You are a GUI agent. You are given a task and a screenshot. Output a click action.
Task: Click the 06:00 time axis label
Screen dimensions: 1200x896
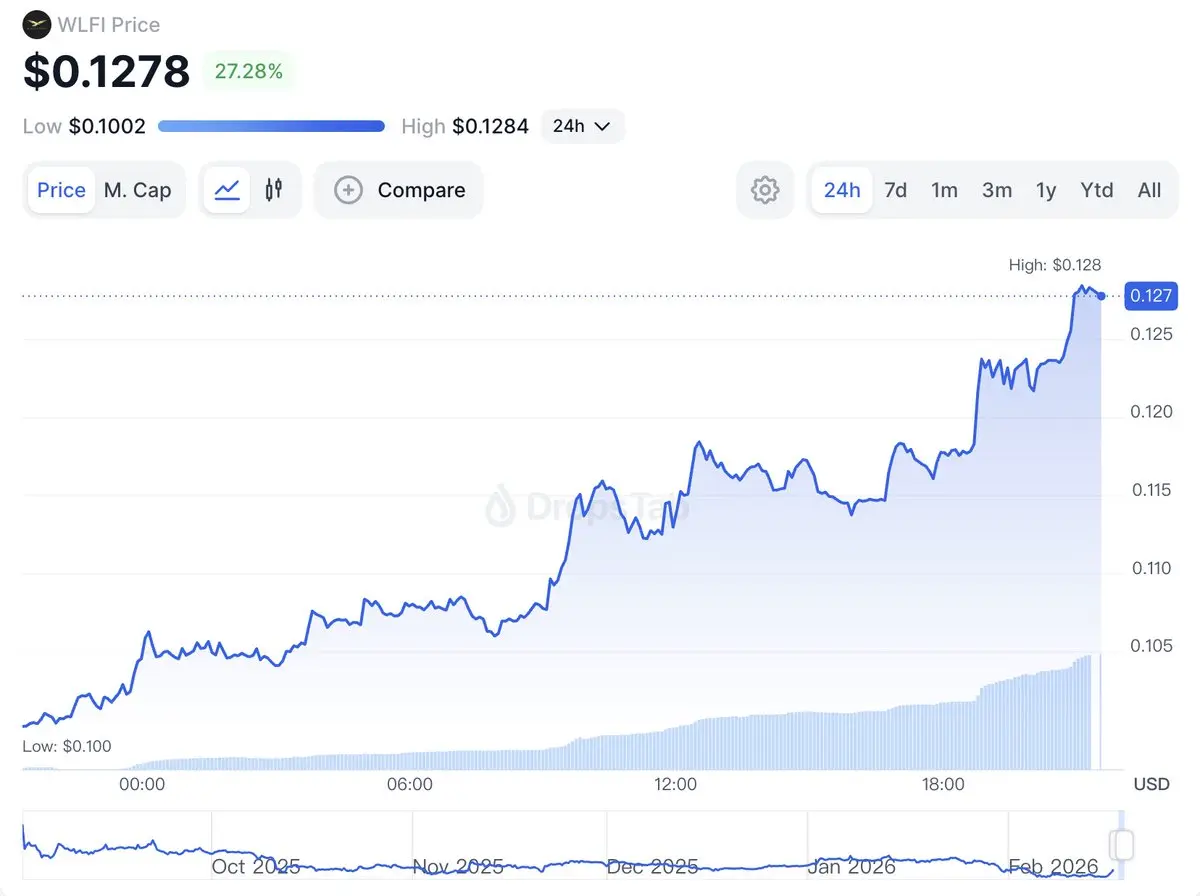coord(410,784)
